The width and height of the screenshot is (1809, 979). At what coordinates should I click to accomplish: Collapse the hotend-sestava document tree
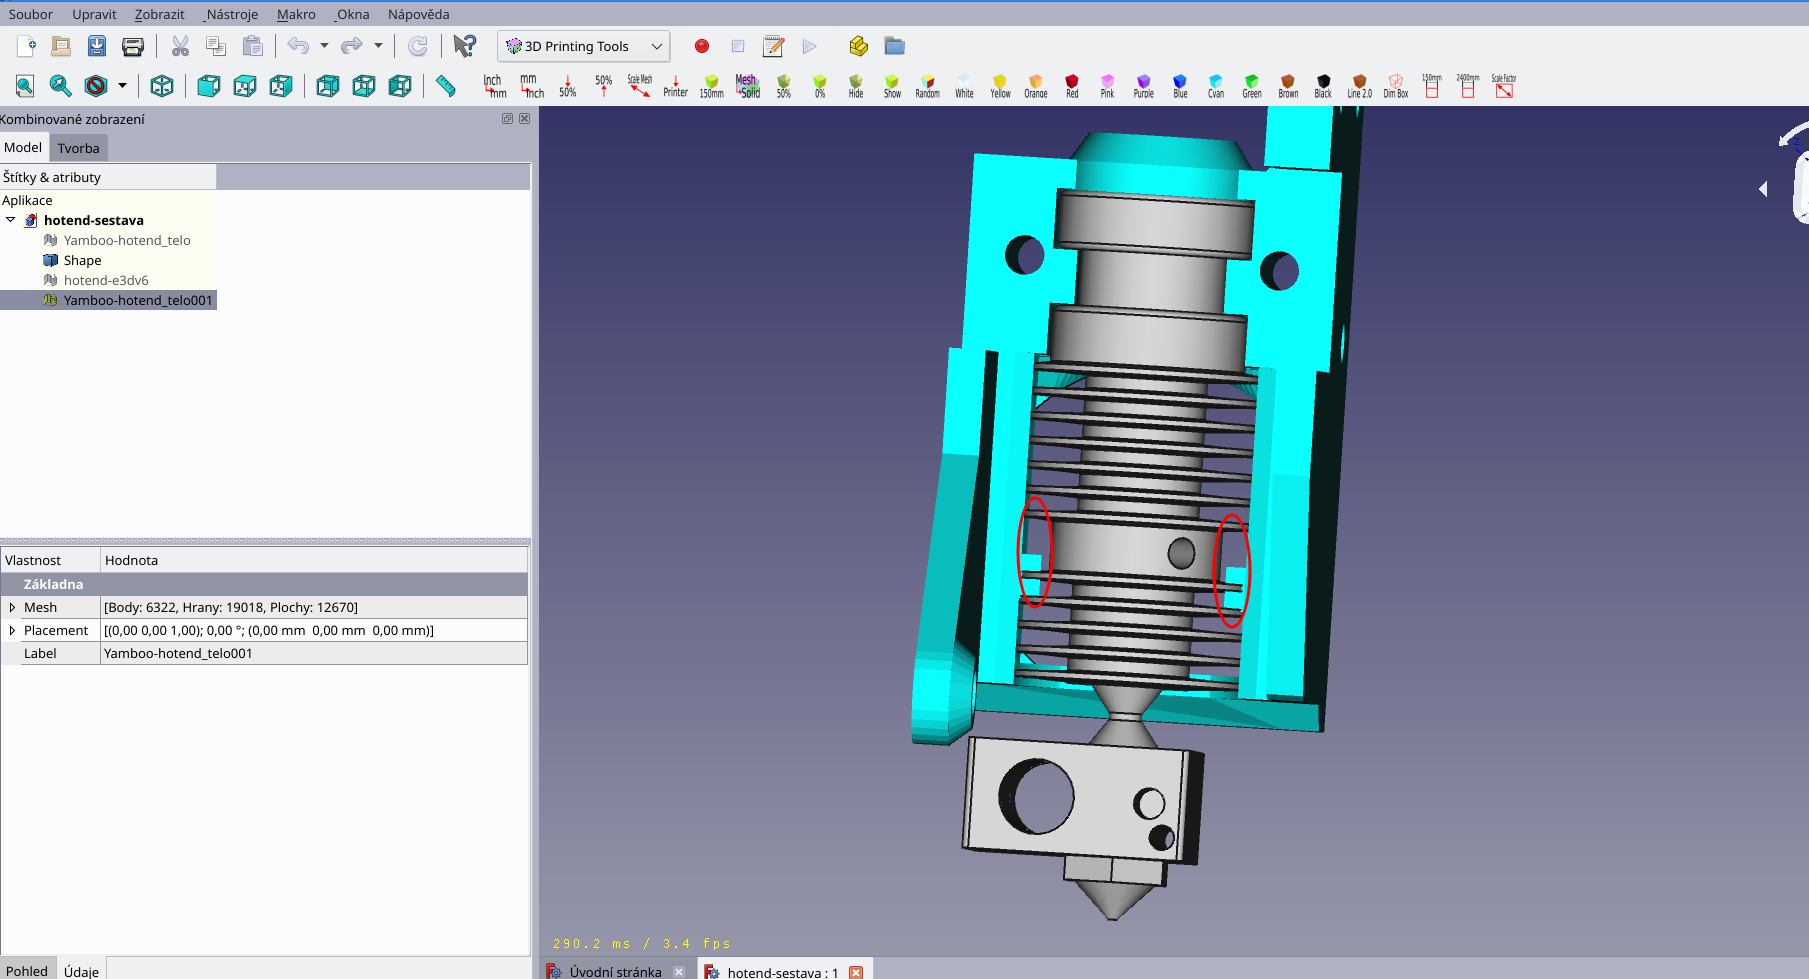(11, 220)
